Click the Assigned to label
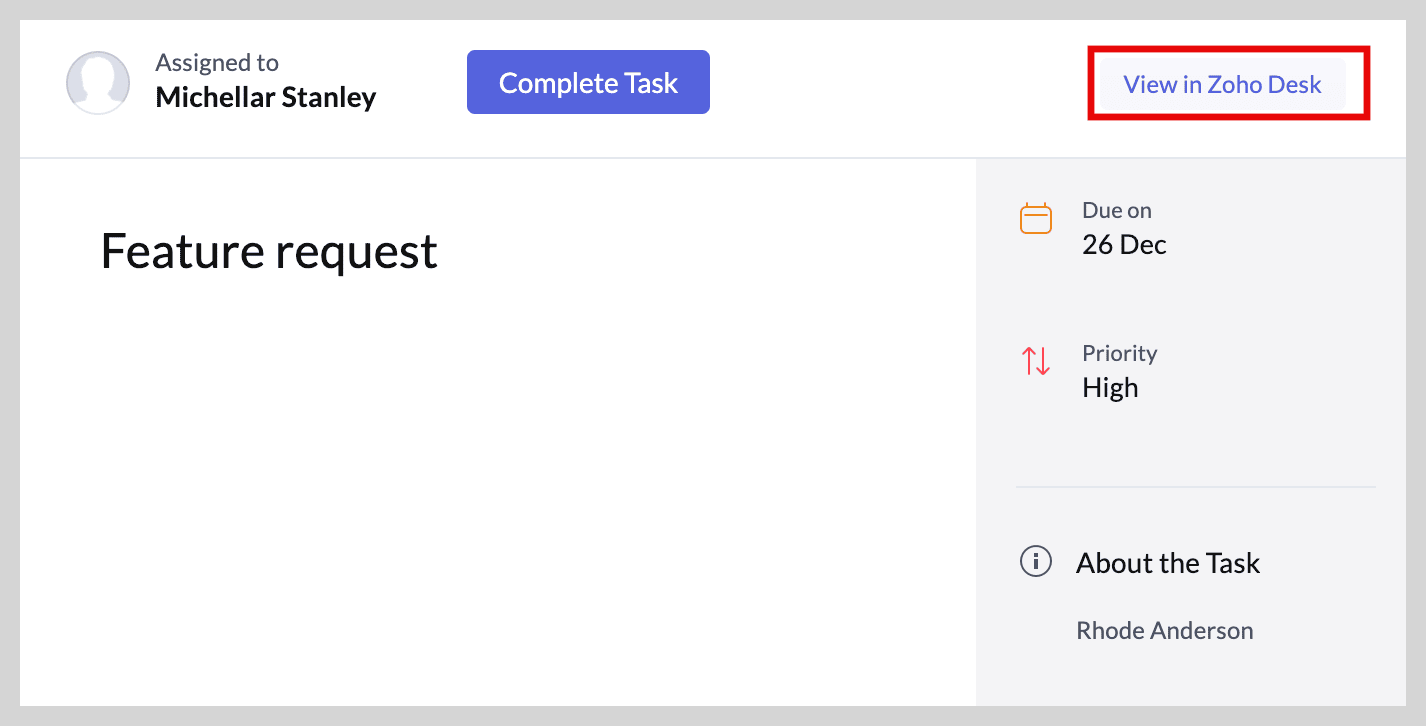Viewport: 1426px width, 726px height. [x=217, y=63]
